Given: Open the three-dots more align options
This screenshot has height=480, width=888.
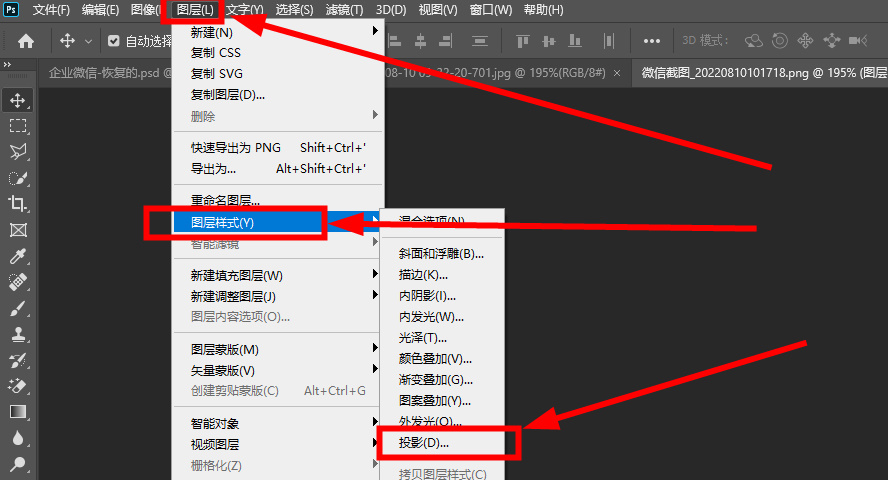Looking at the screenshot, I should tap(652, 41).
